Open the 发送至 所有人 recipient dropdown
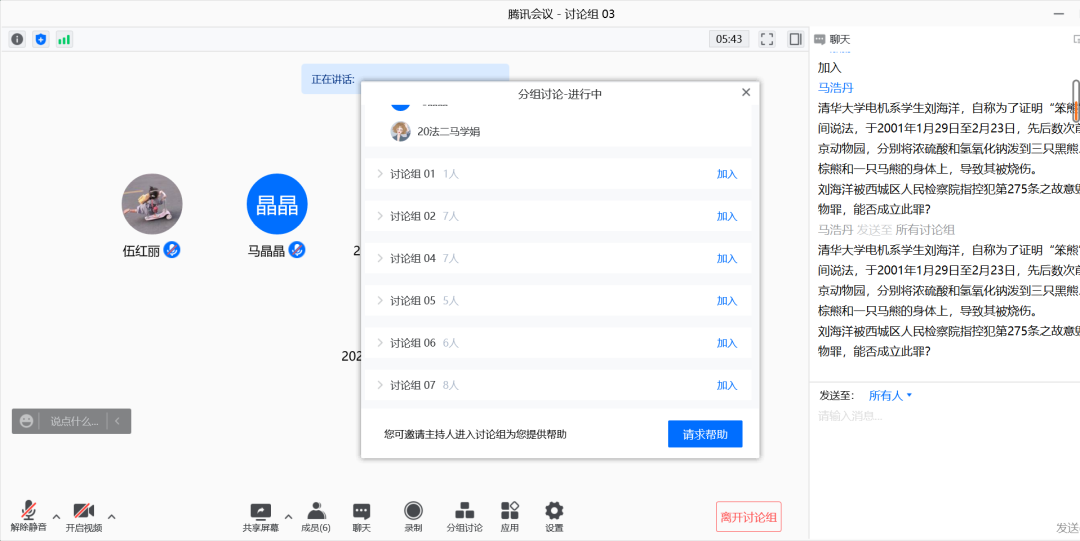Image resolution: width=1080 pixels, height=541 pixels. click(x=890, y=395)
